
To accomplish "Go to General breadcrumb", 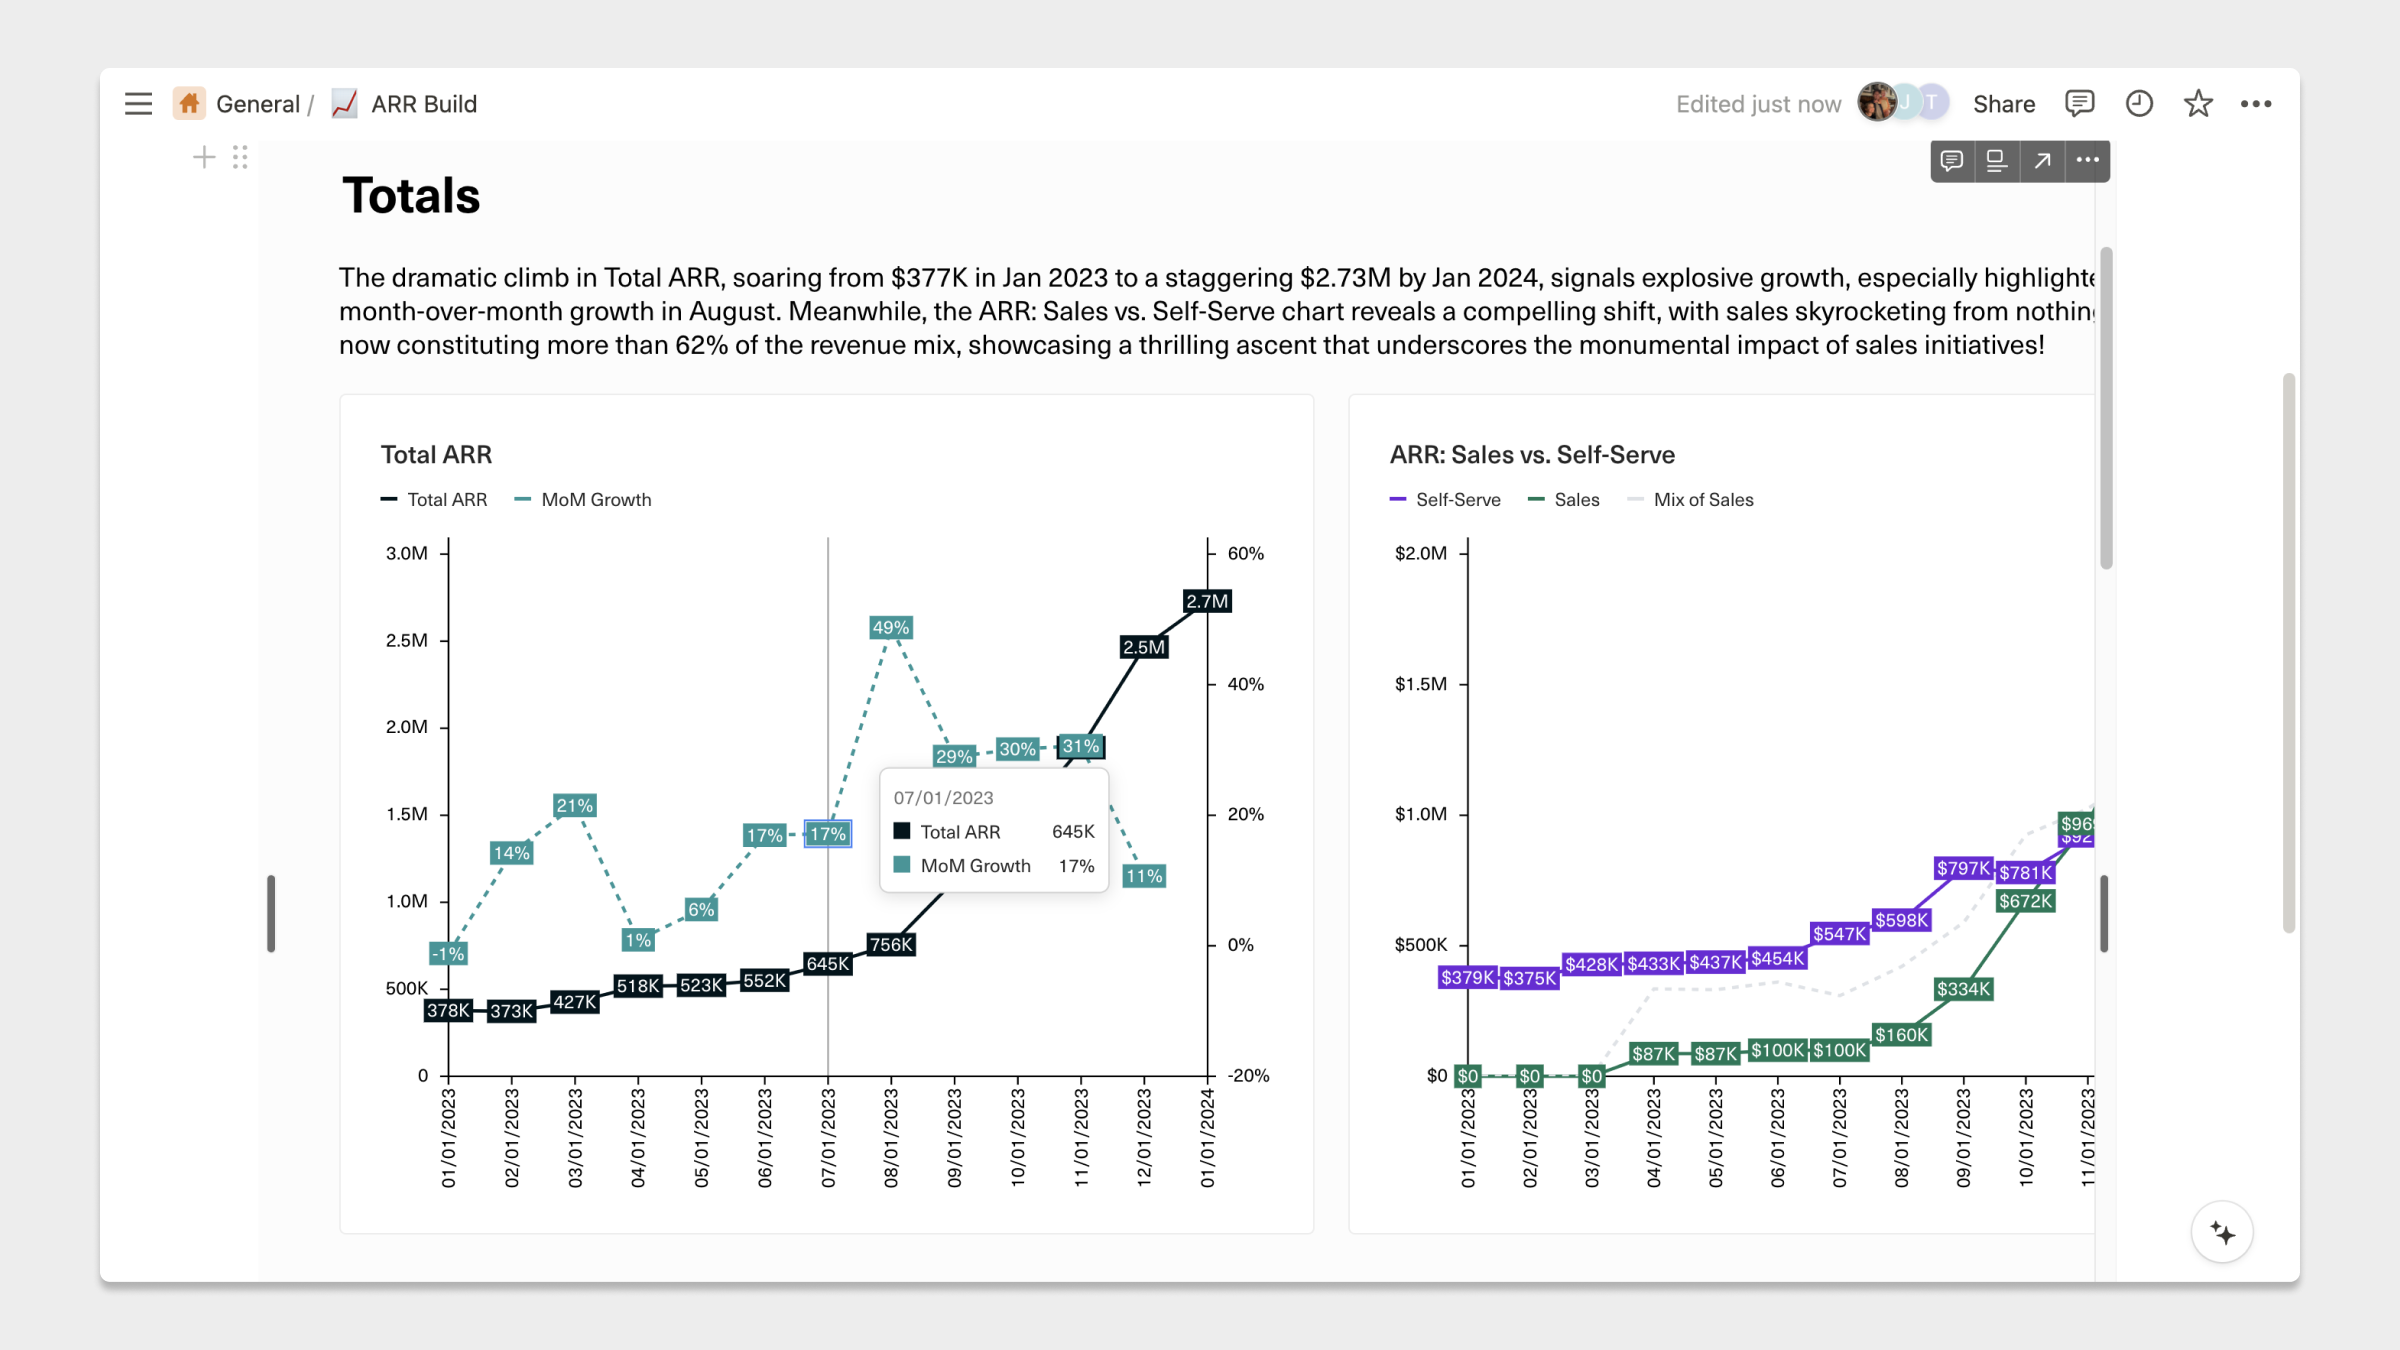I will click(x=257, y=104).
